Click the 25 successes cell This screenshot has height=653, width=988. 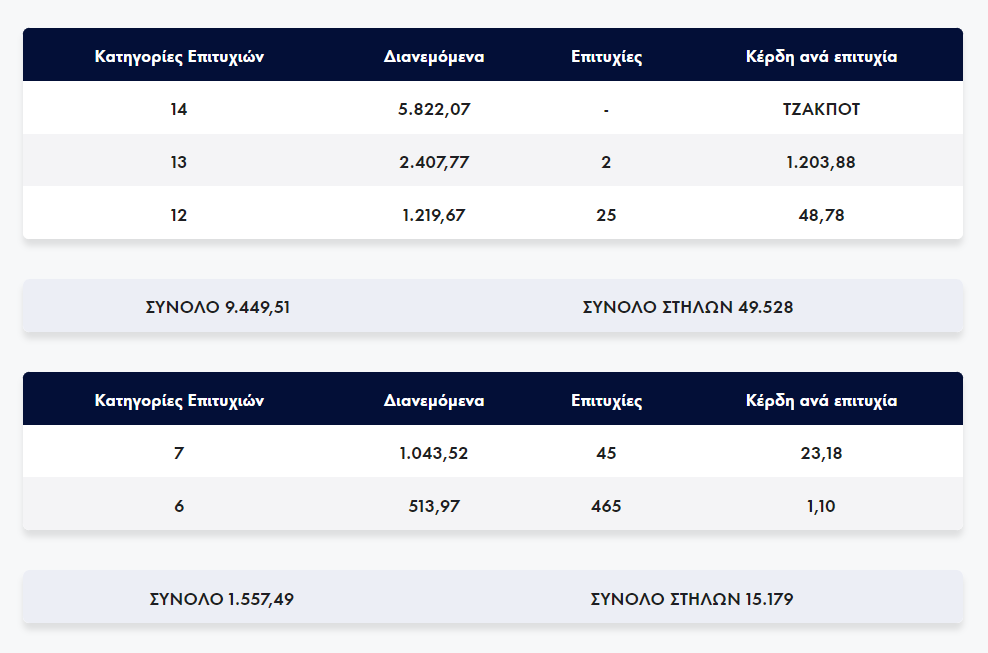pos(606,214)
